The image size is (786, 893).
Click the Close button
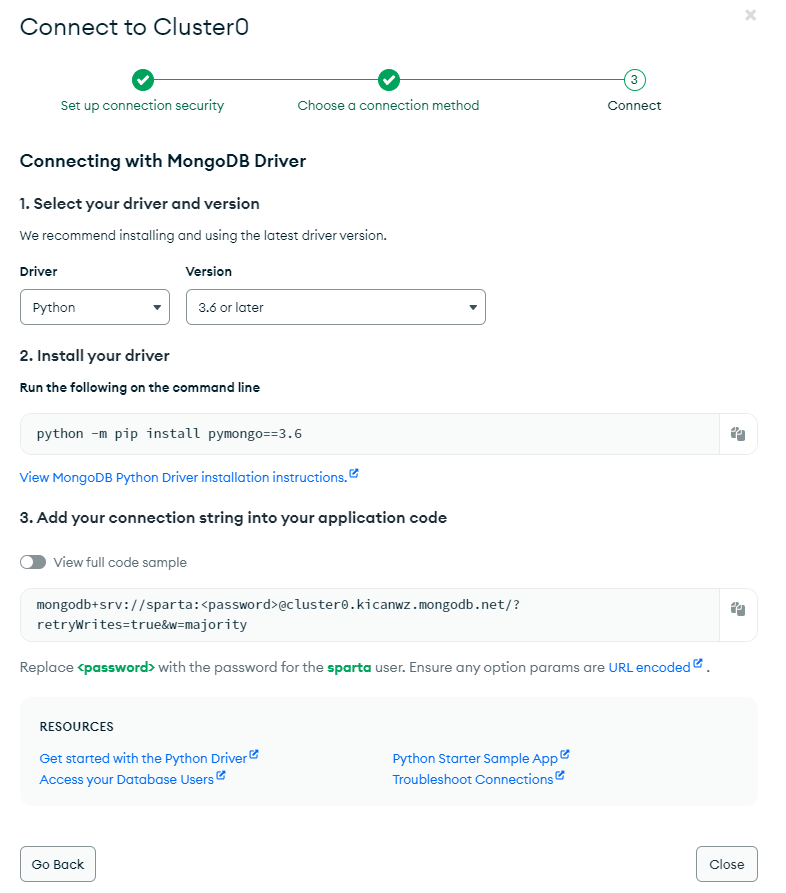[727, 864]
